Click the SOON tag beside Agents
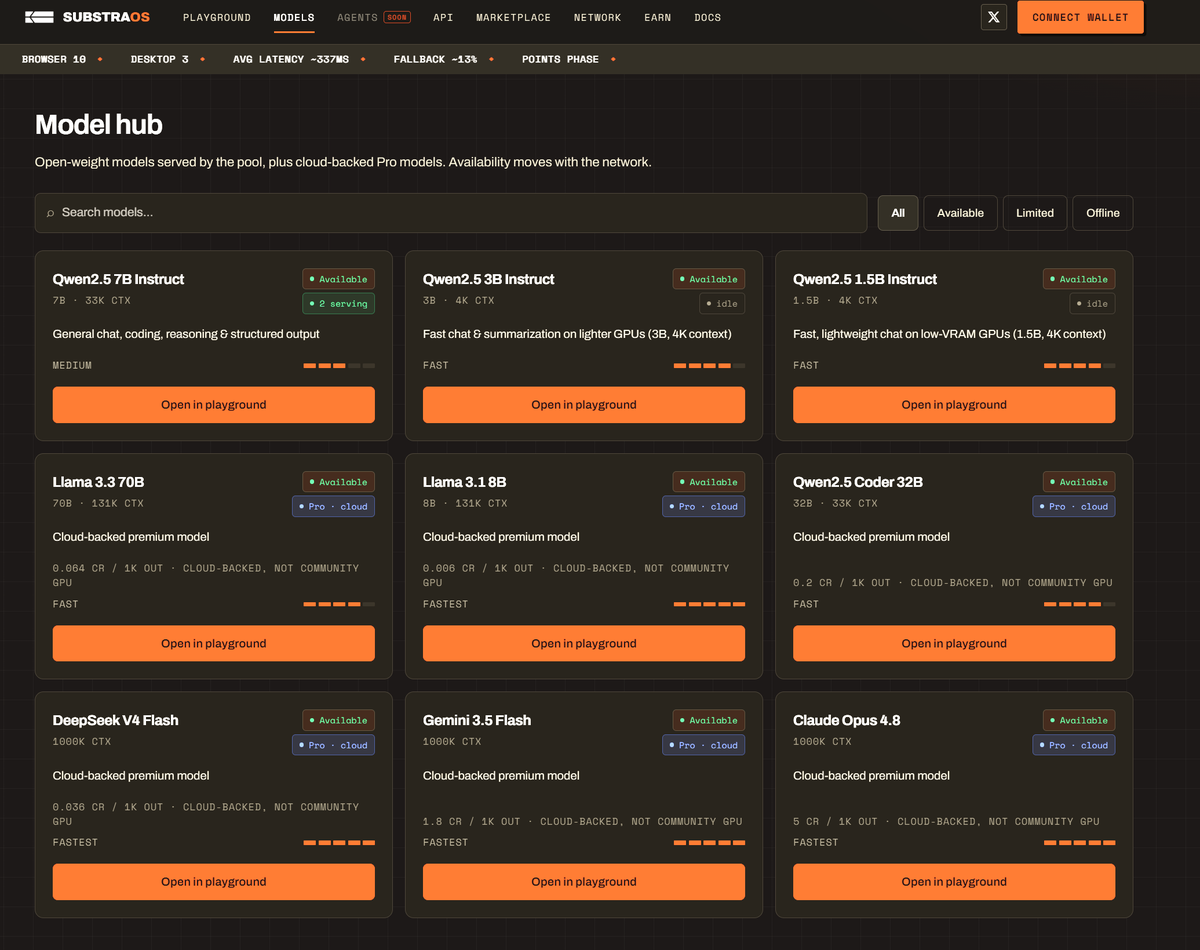This screenshot has height=950, width=1200. click(397, 17)
